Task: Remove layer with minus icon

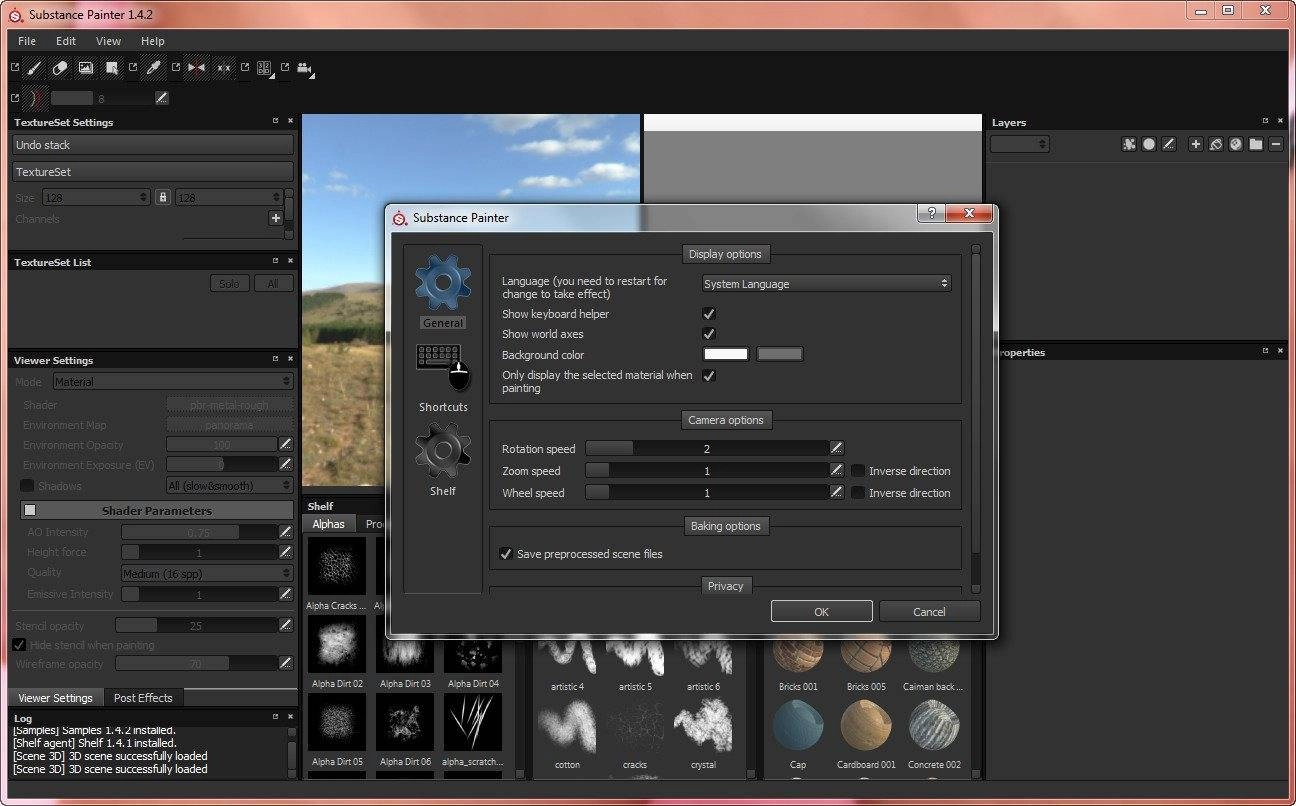Action: pos(1276,144)
